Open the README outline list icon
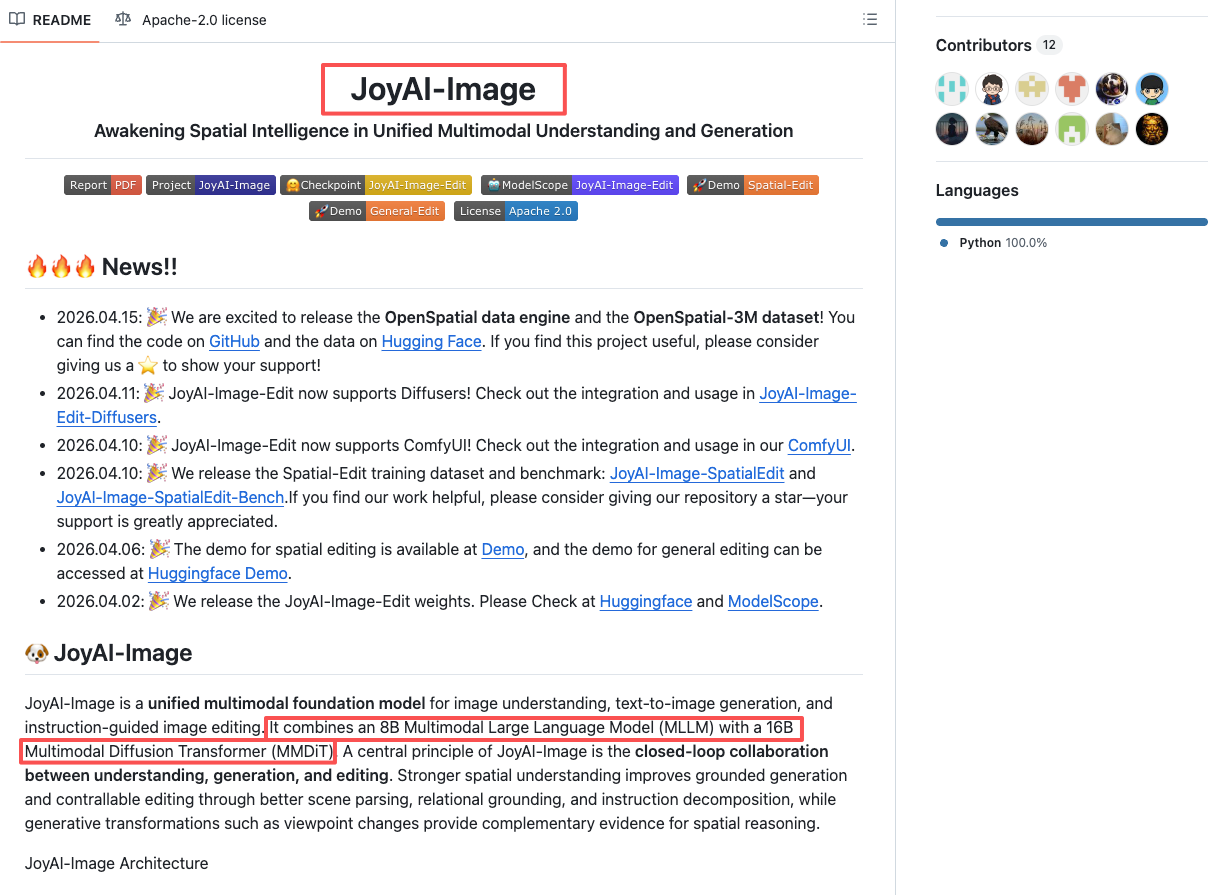The height and width of the screenshot is (895, 1218). (x=870, y=20)
